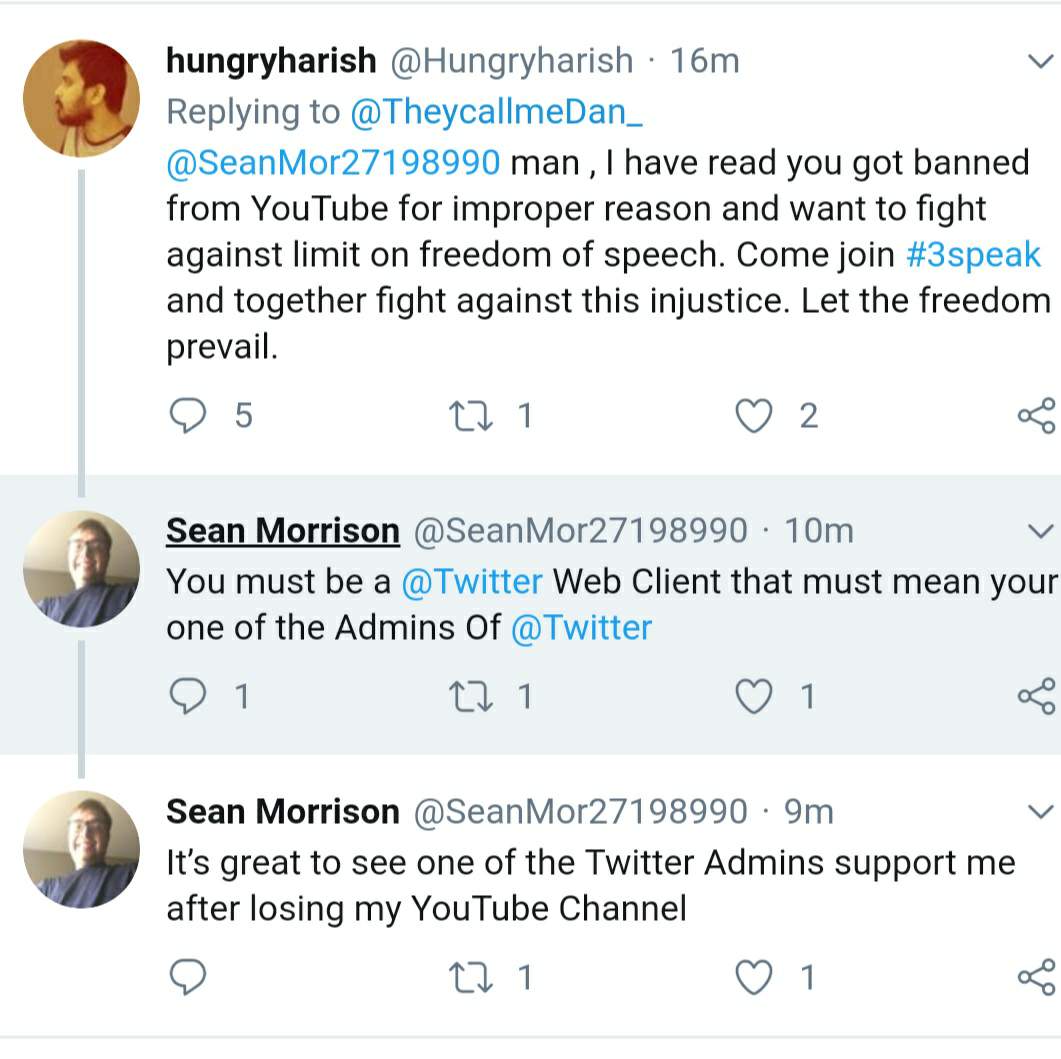
Task: Open options chevron on hungryharish's tweet
Action: 1040,62
